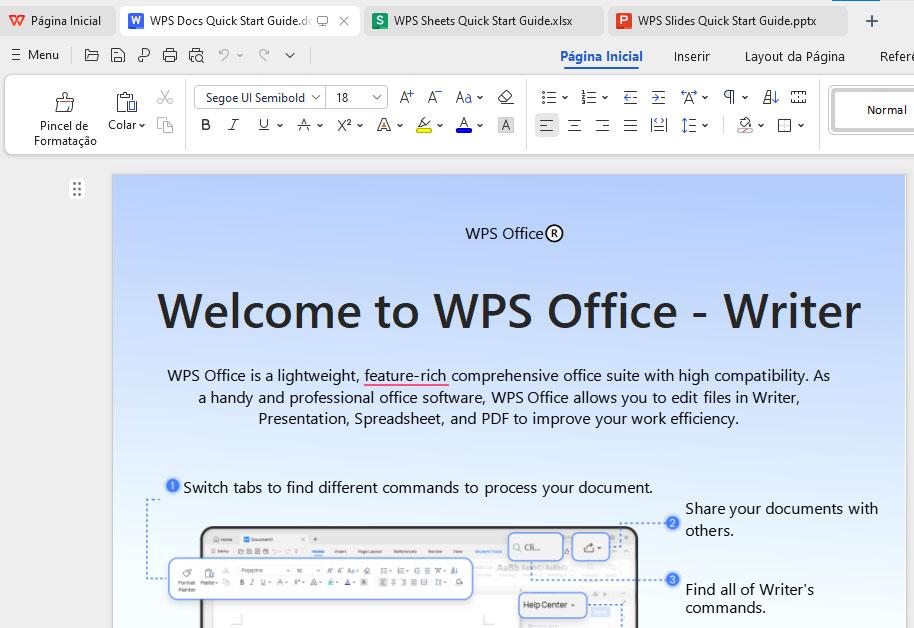The image size is (914, 628).
Task: Toggle numbered list button
Action: [589, 97]
